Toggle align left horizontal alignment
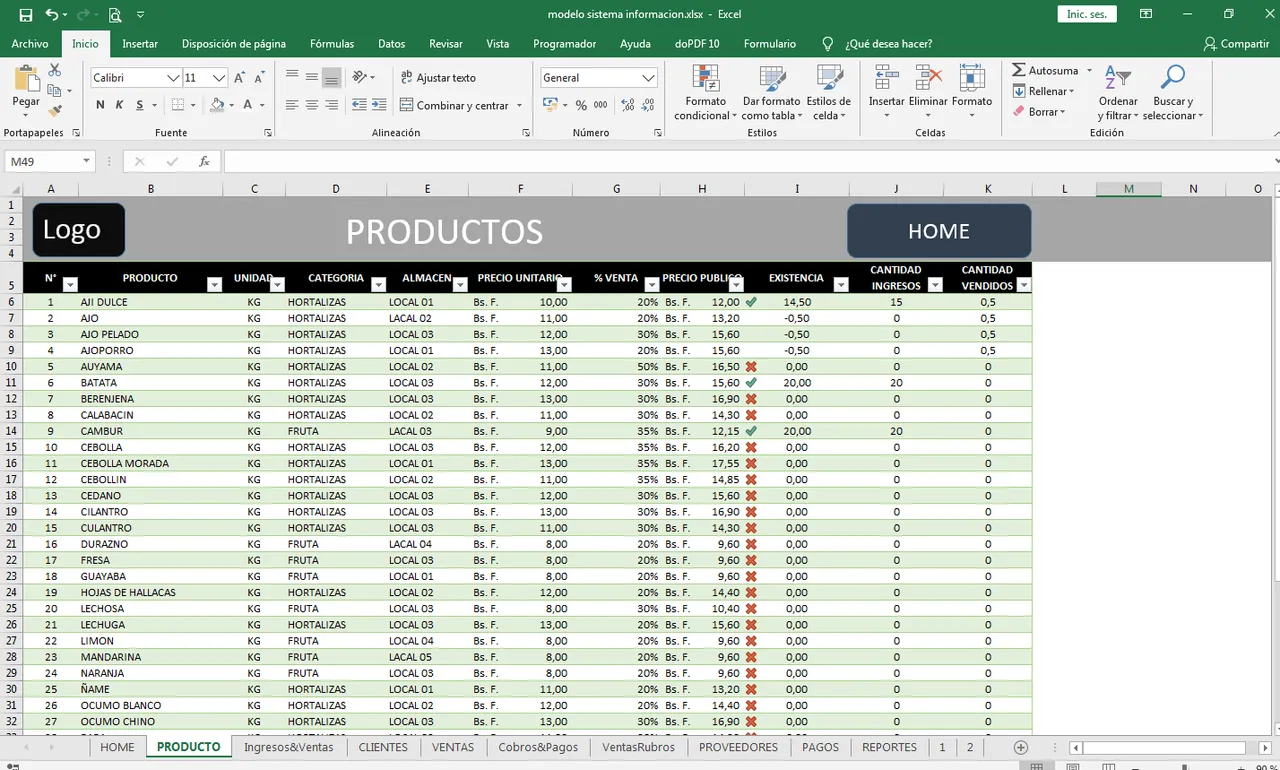This screenshot has width=1280, height=770. 292,105
